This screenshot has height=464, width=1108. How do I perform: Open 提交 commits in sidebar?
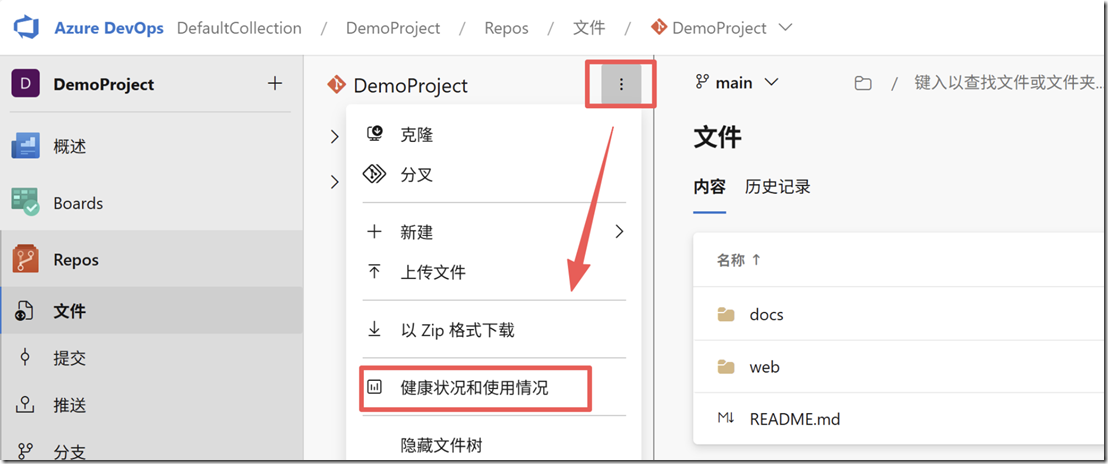coord(151,357)
